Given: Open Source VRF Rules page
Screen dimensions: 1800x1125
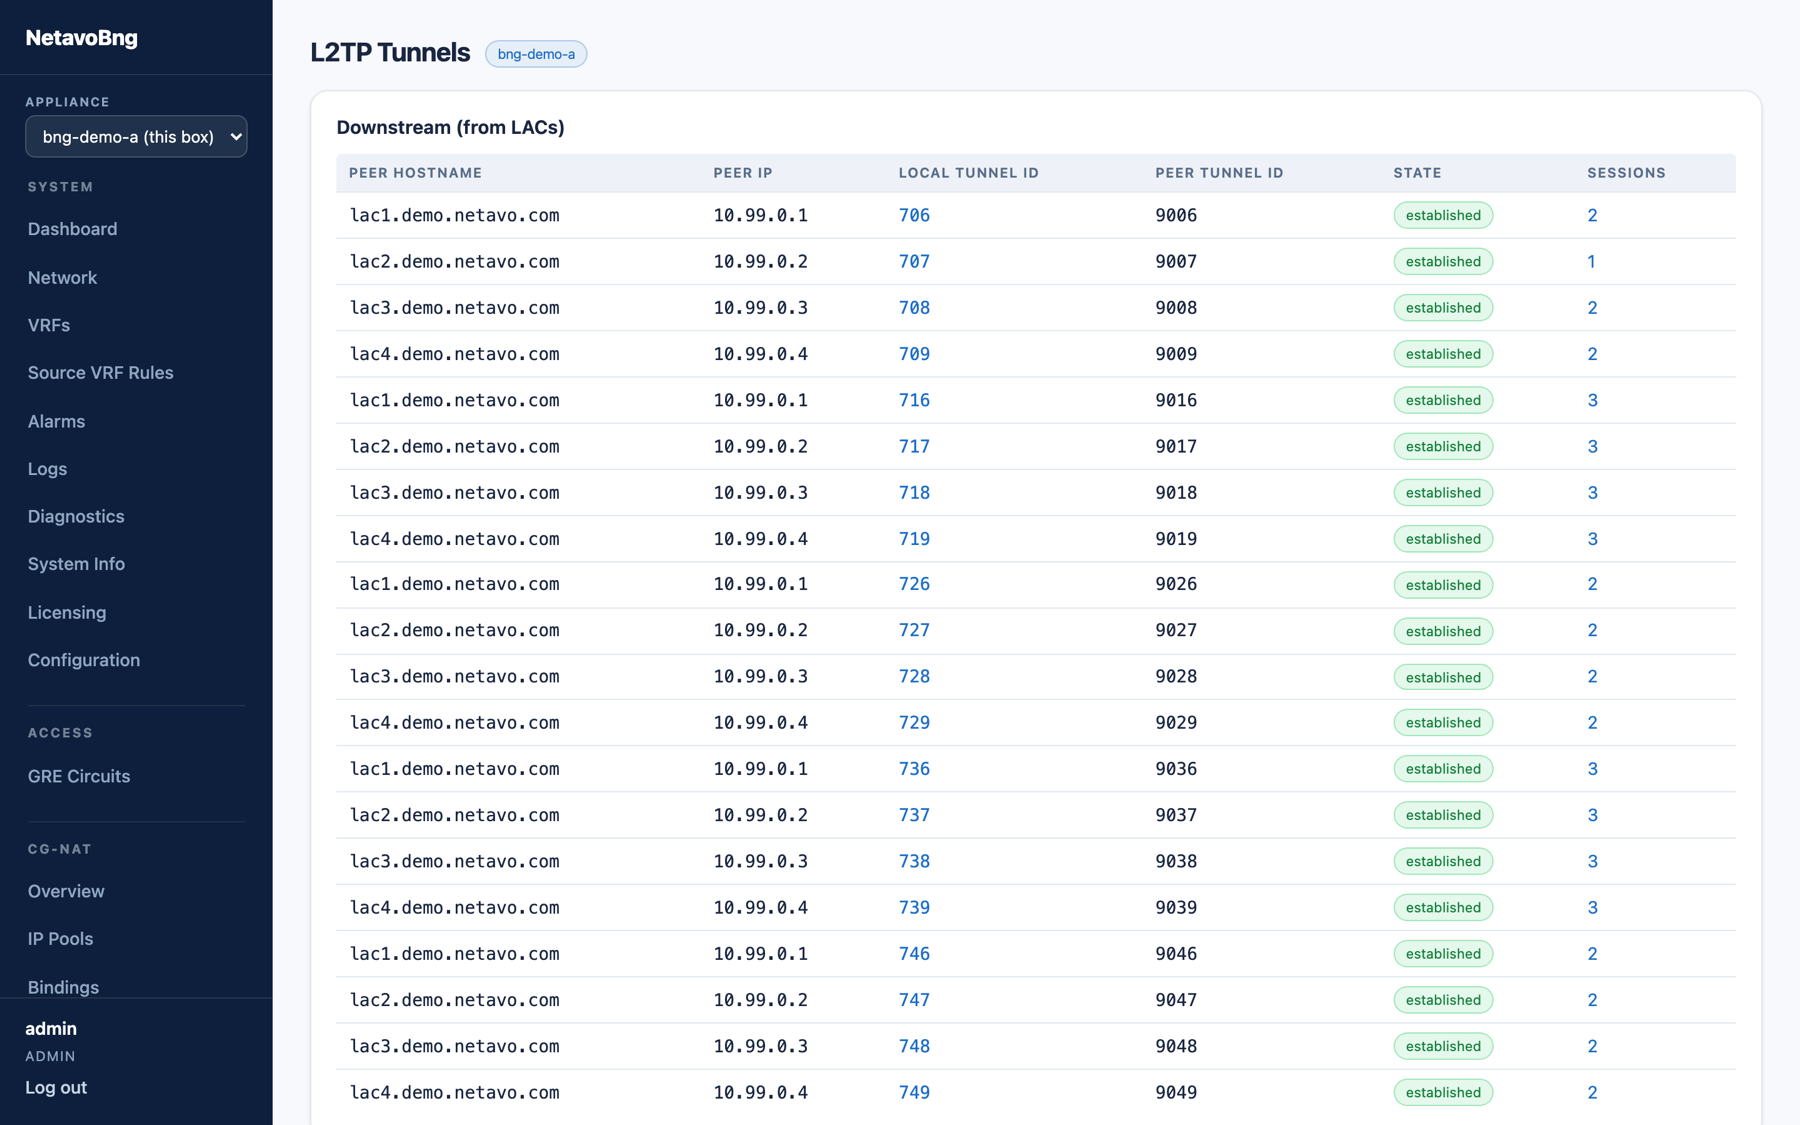Looking at the screenshot, I should [x=100, y=373].
